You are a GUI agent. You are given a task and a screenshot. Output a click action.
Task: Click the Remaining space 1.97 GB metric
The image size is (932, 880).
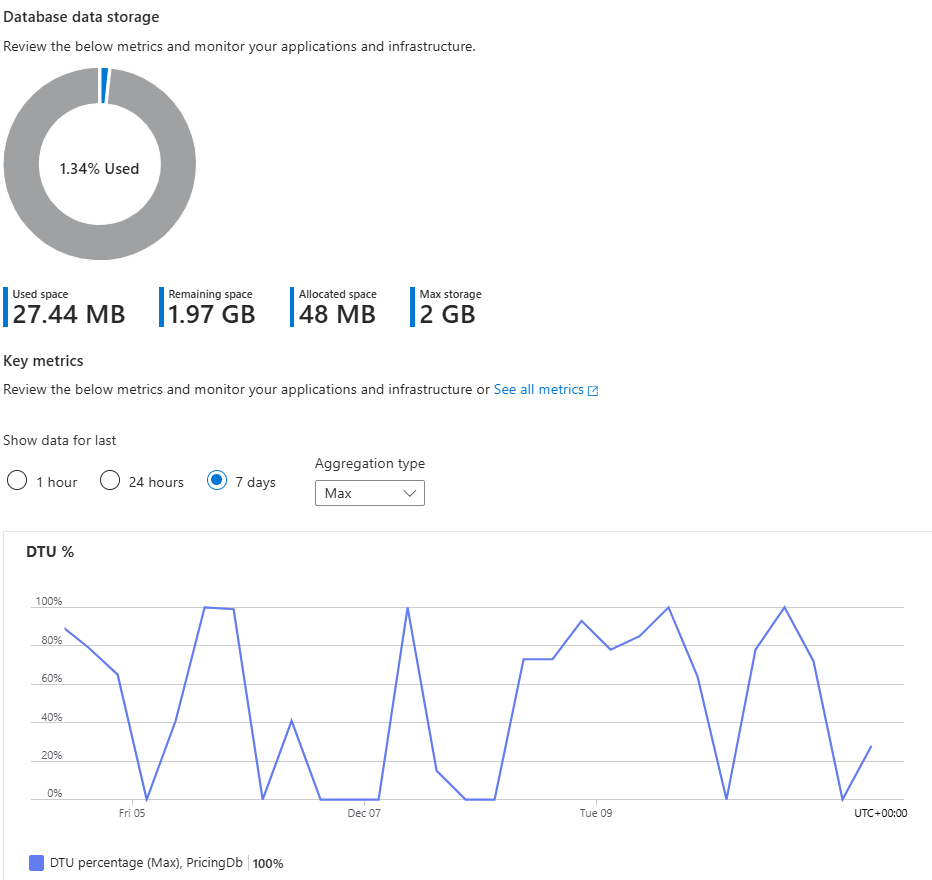click(211, 307)
